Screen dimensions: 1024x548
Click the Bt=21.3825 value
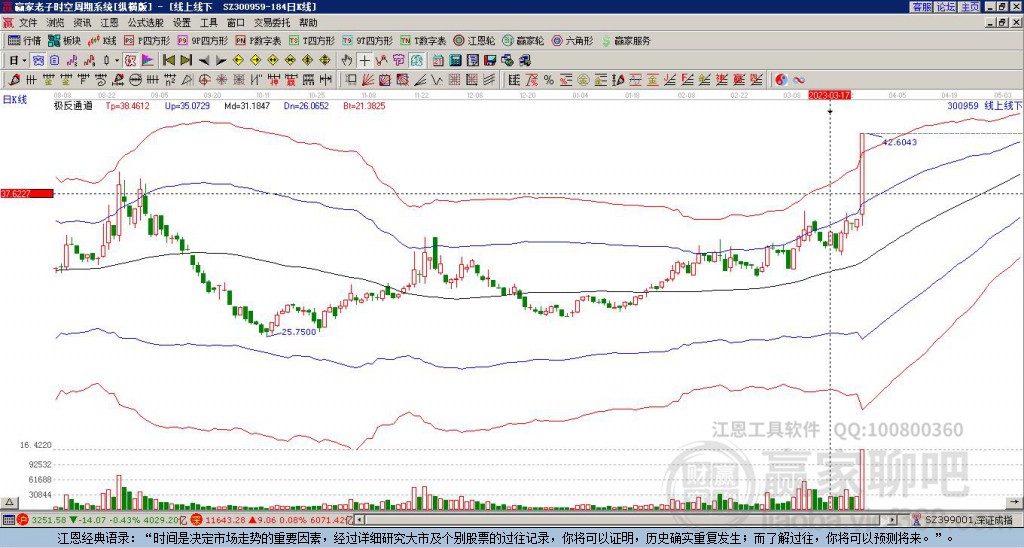[x=364, y=105]
